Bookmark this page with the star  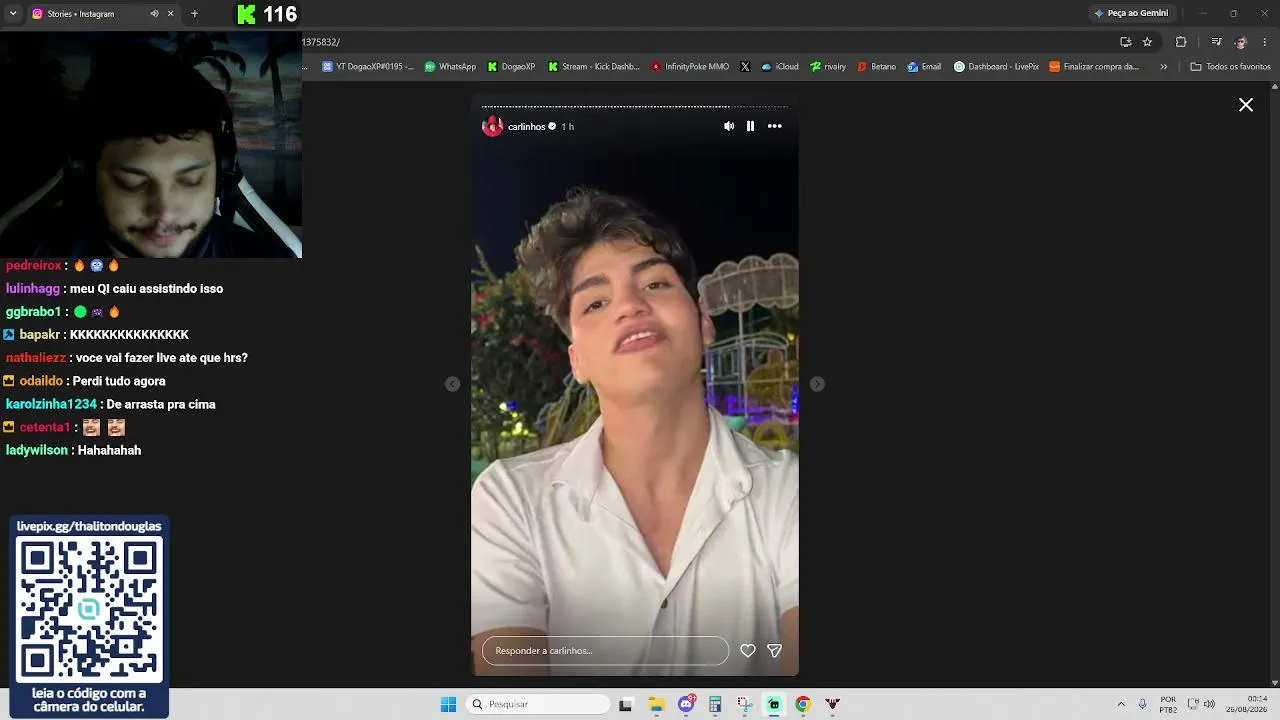[x=1147, y=42]
